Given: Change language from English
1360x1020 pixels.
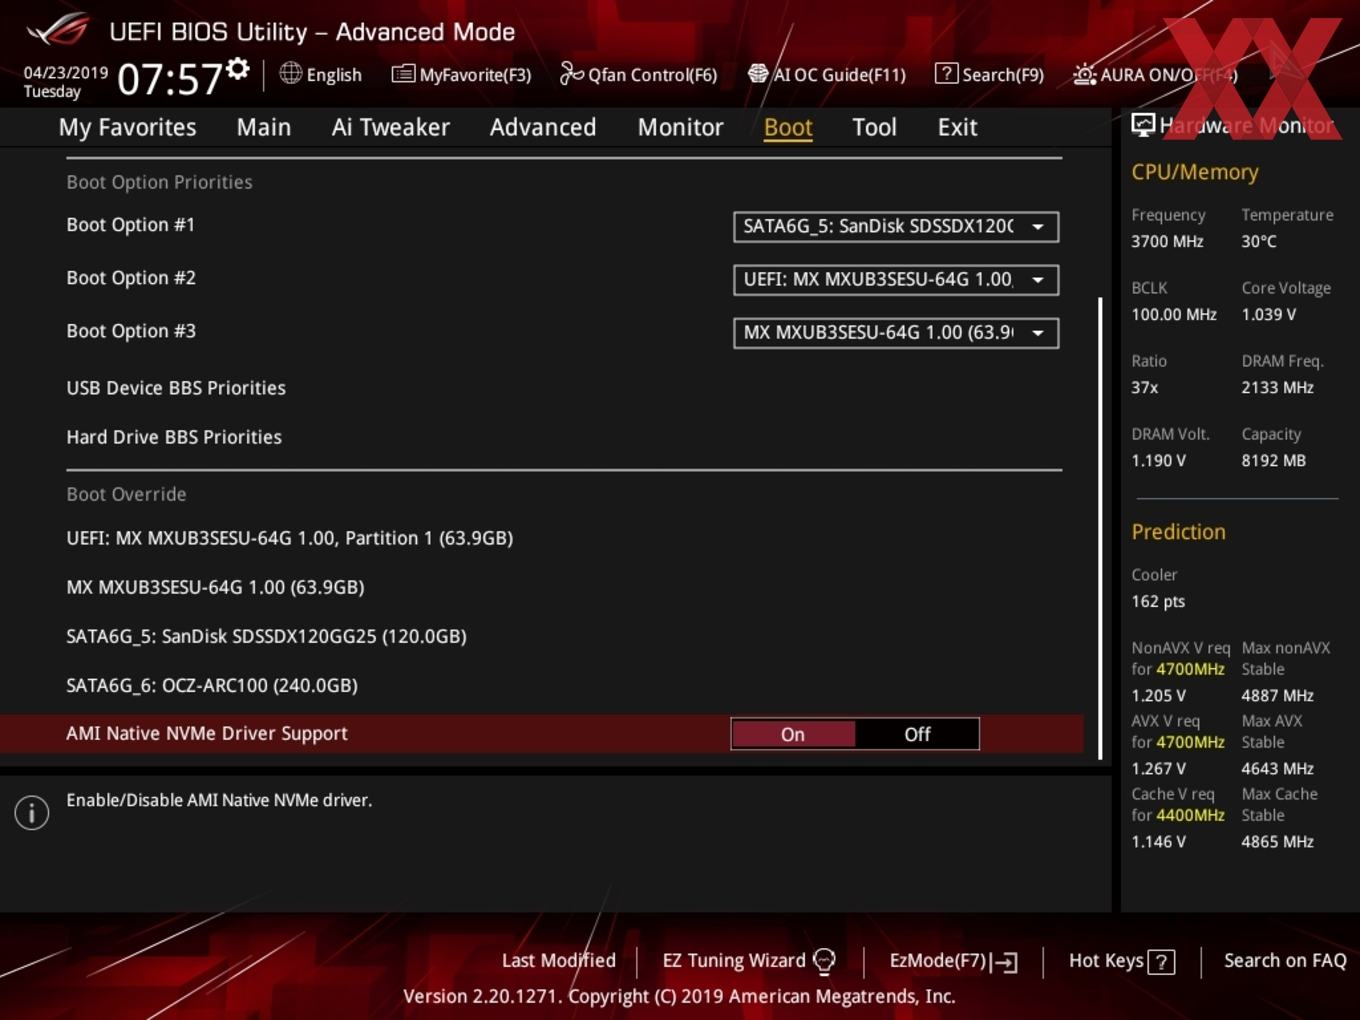Looking at the screenshot, I should click(334, 75).
